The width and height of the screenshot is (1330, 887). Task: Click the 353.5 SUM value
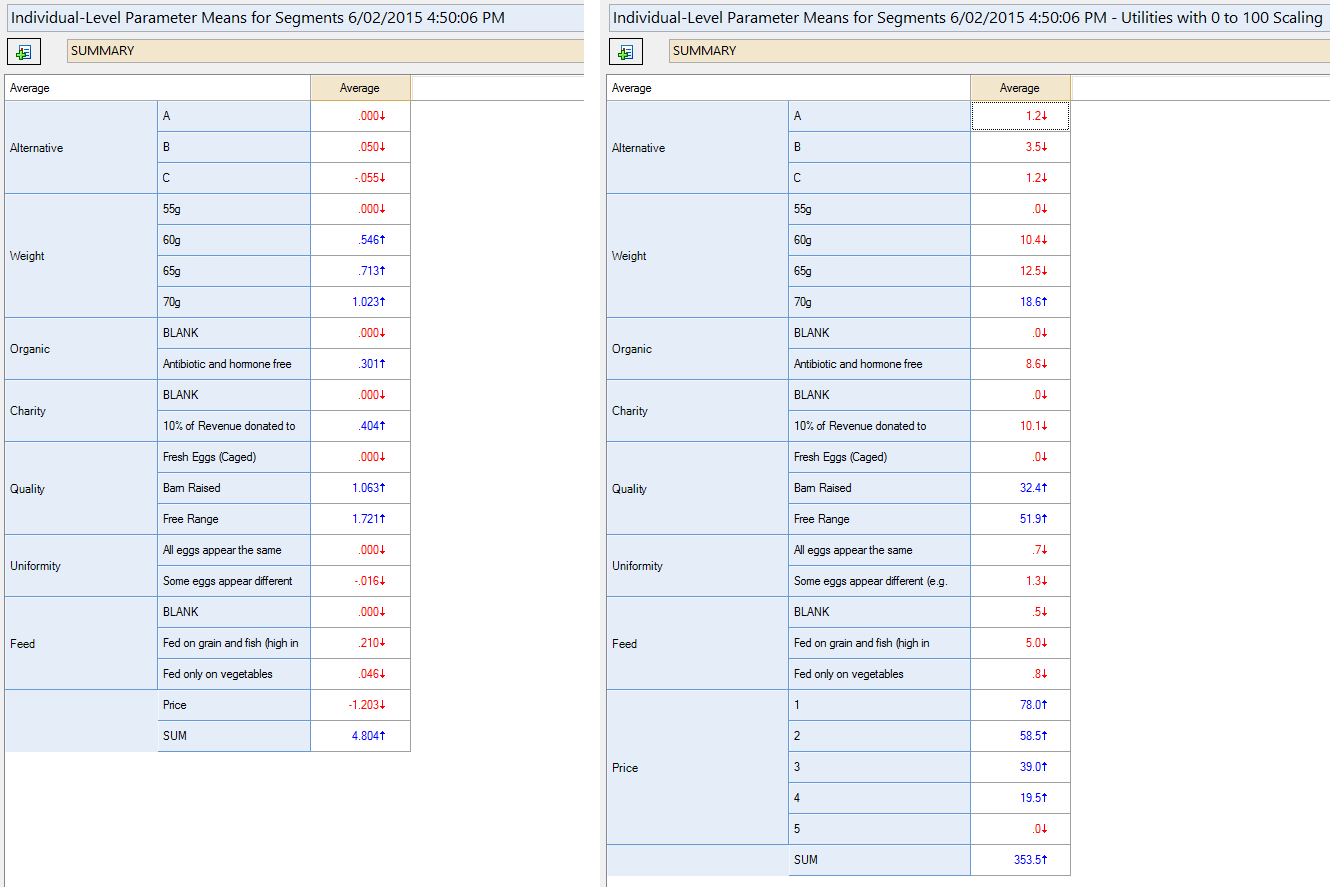(1020, 860)
